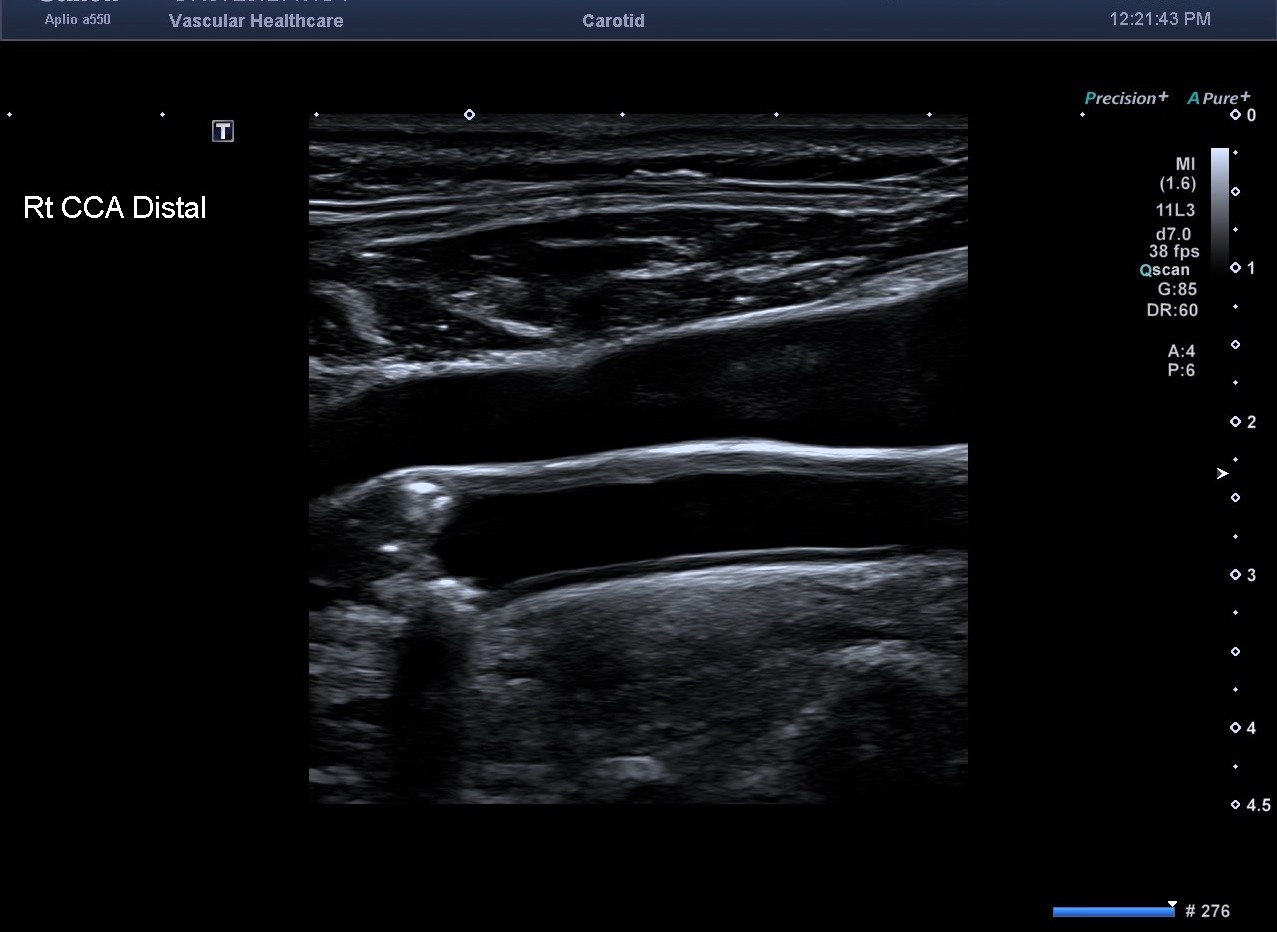Screen dimensions: 1277x932
Task: Click the depth scale label "4"
Action: pyautogui.click(x=1251, y=729)
